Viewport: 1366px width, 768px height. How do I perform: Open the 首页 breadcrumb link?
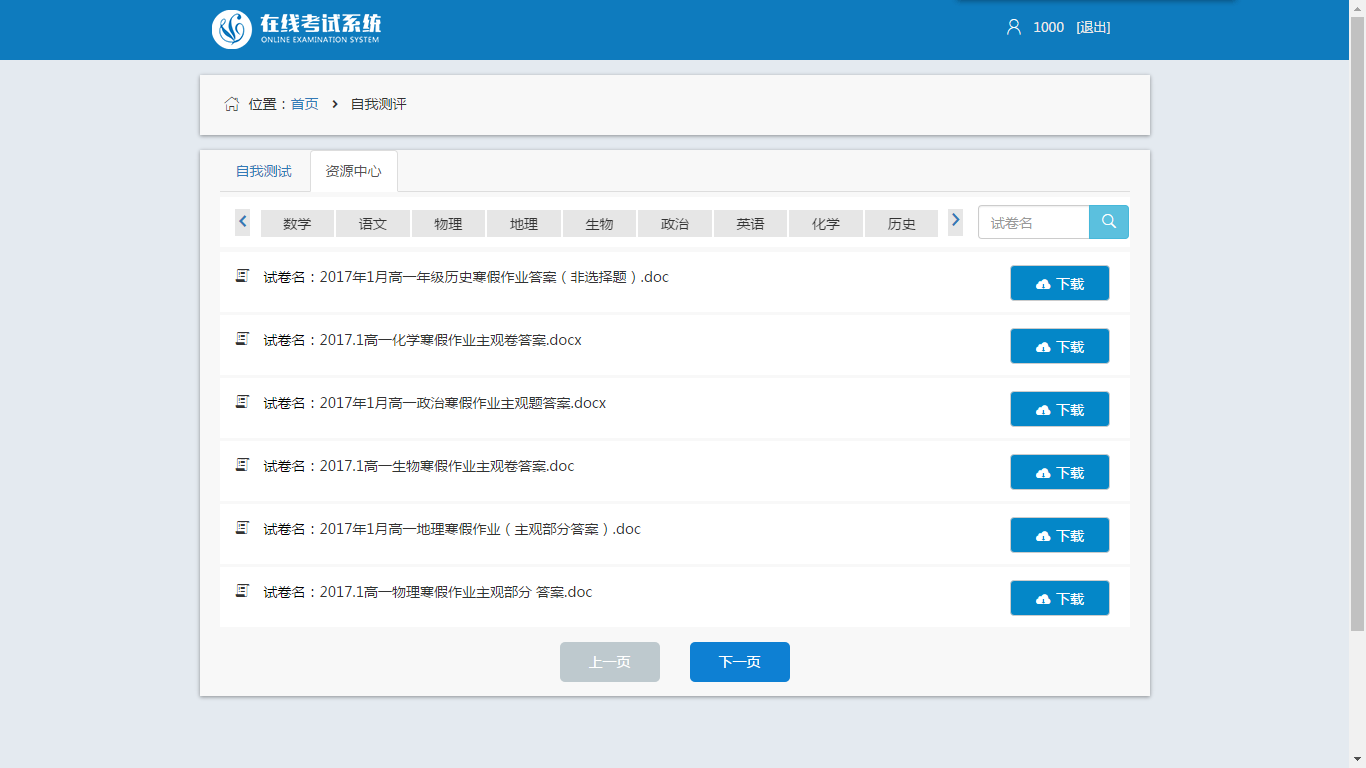(x=304, y=104)
